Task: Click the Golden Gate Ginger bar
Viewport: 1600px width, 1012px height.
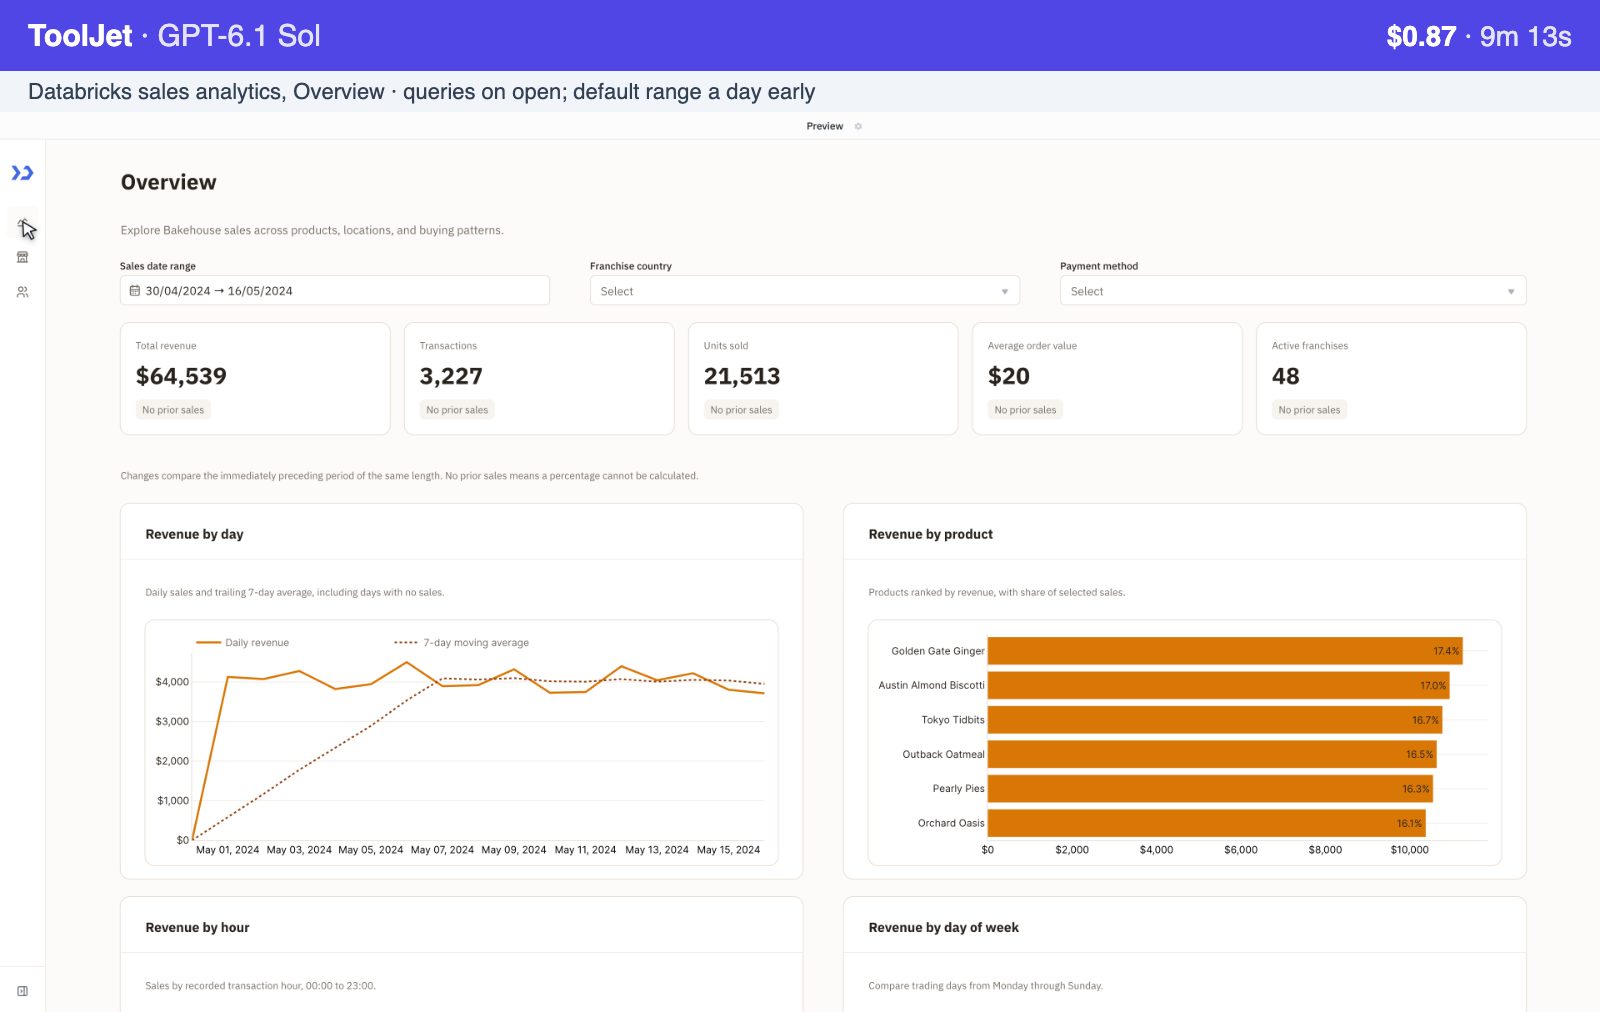Action: (1225, 651)
